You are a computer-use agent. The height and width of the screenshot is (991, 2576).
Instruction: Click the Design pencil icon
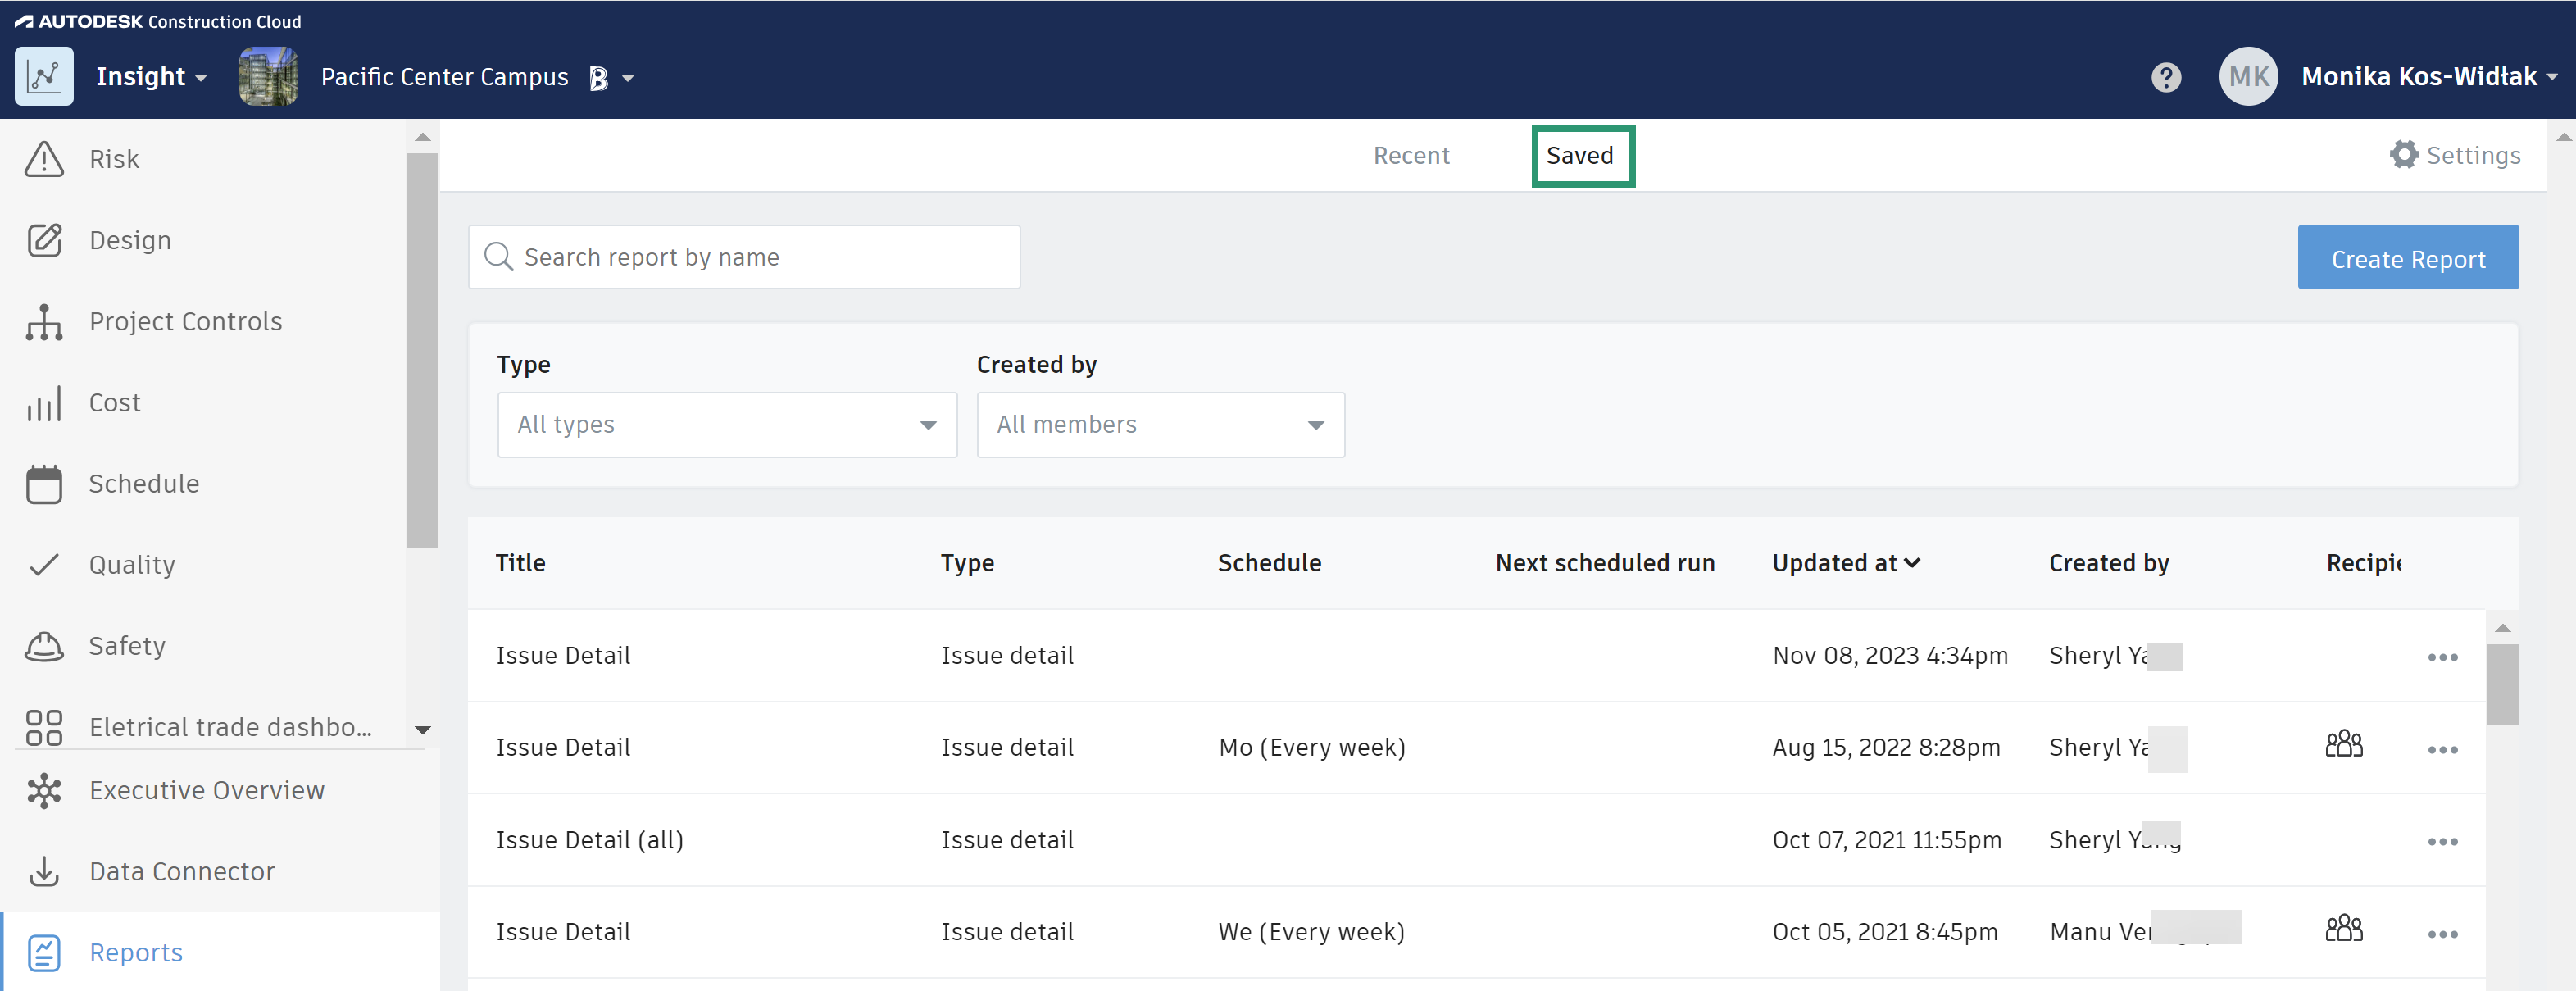[44, 240]
